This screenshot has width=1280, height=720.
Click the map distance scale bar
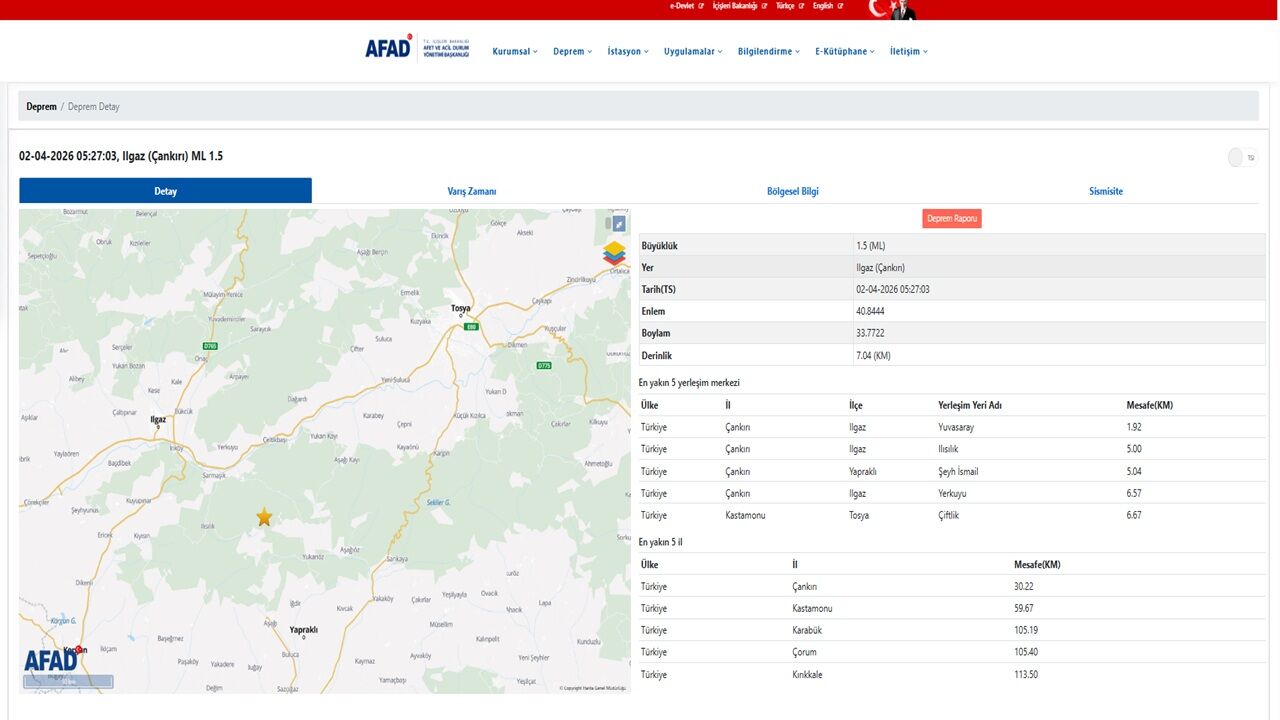tap(67, 681)
